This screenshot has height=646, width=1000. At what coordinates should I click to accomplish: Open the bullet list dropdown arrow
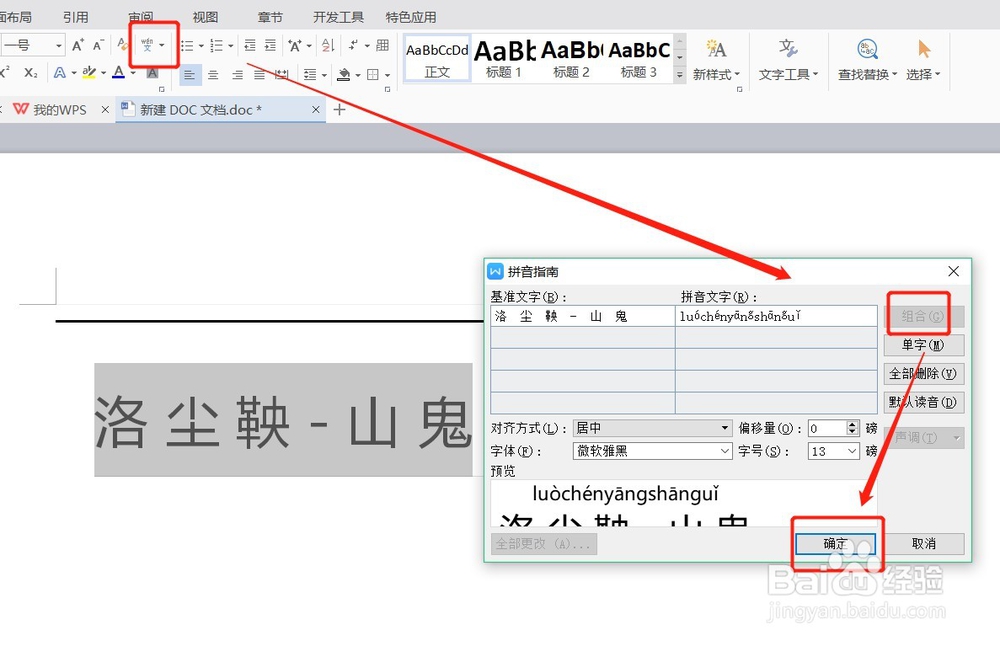point(200,46)
